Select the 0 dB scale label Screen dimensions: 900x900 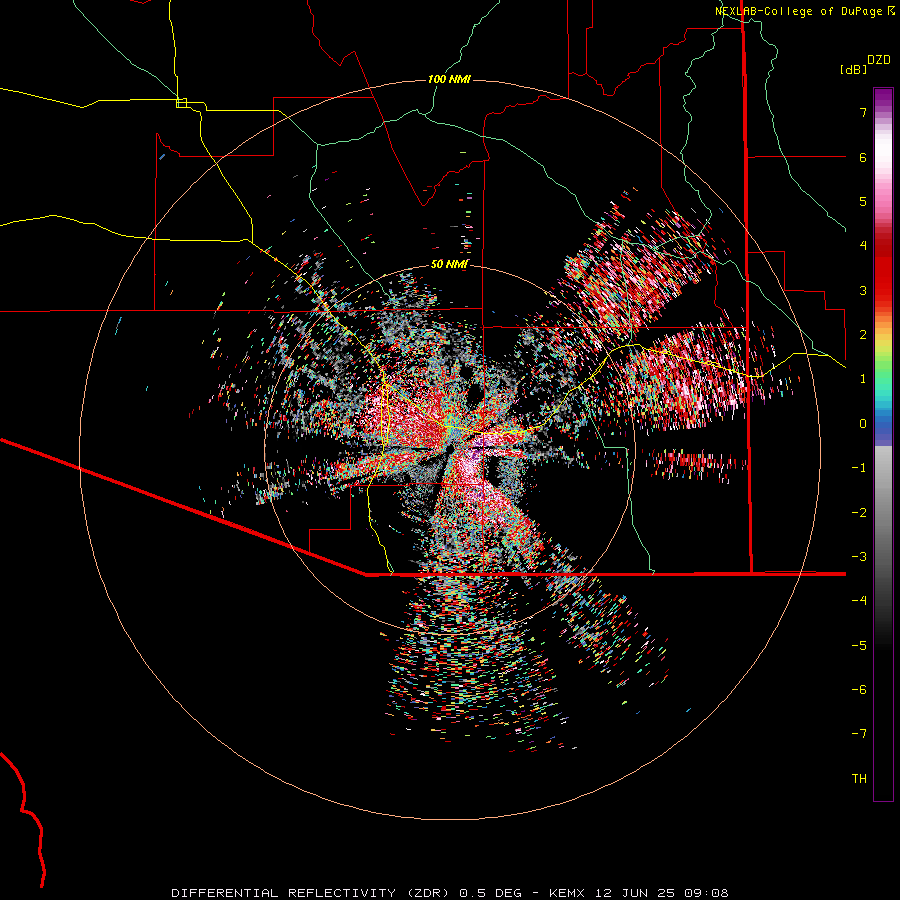863,424
